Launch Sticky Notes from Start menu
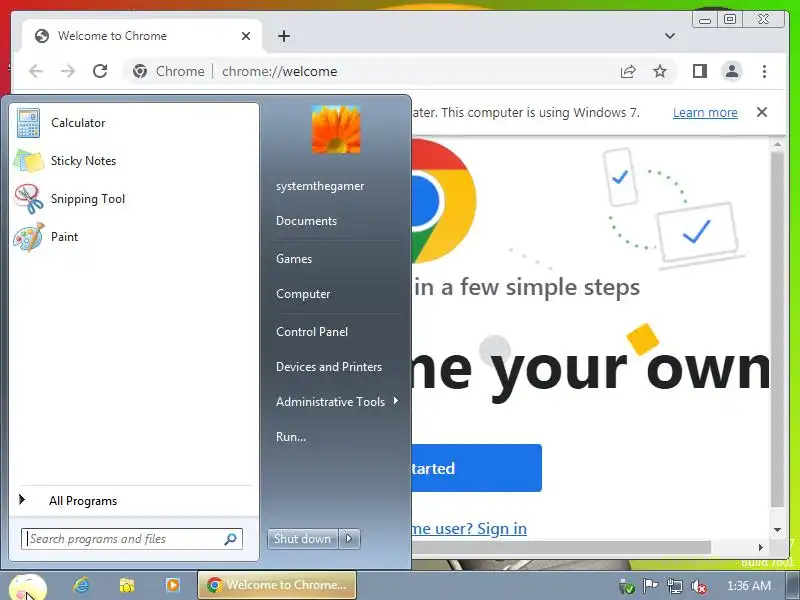Viewport: 800px width, 600px height. [134, 161]
